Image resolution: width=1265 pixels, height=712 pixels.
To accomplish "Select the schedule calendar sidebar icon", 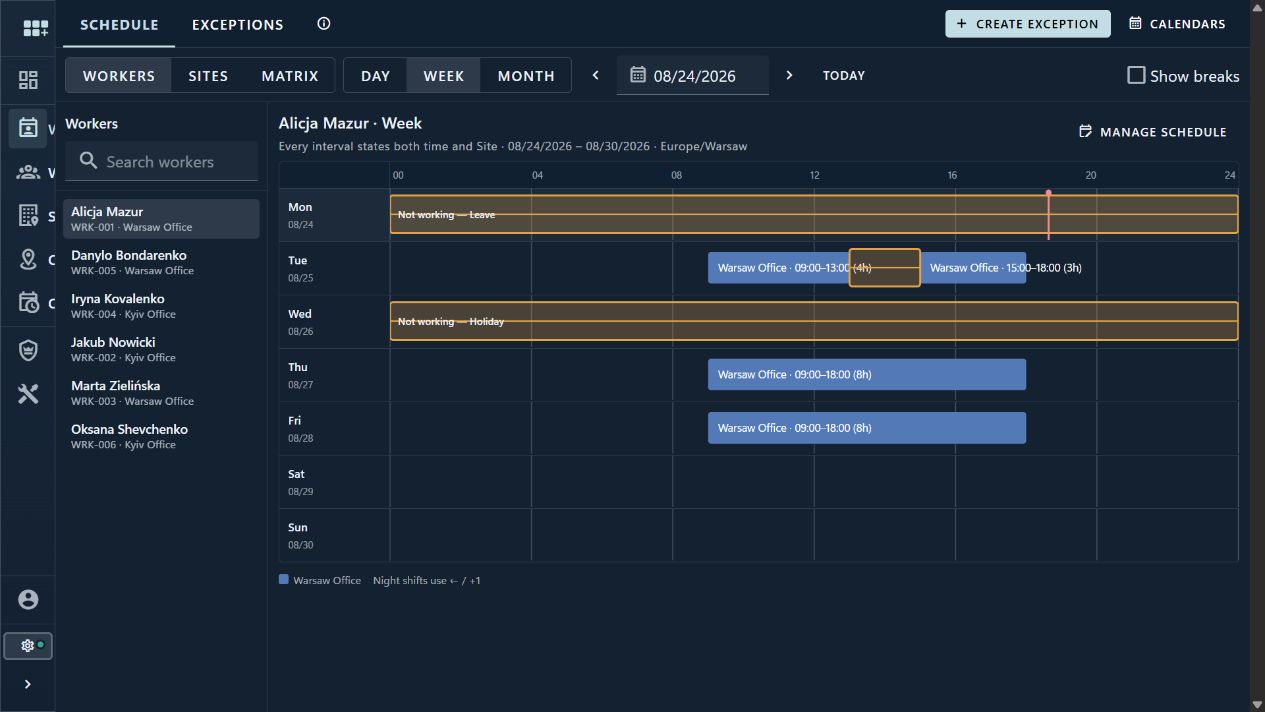I will [x=28, y=128].
